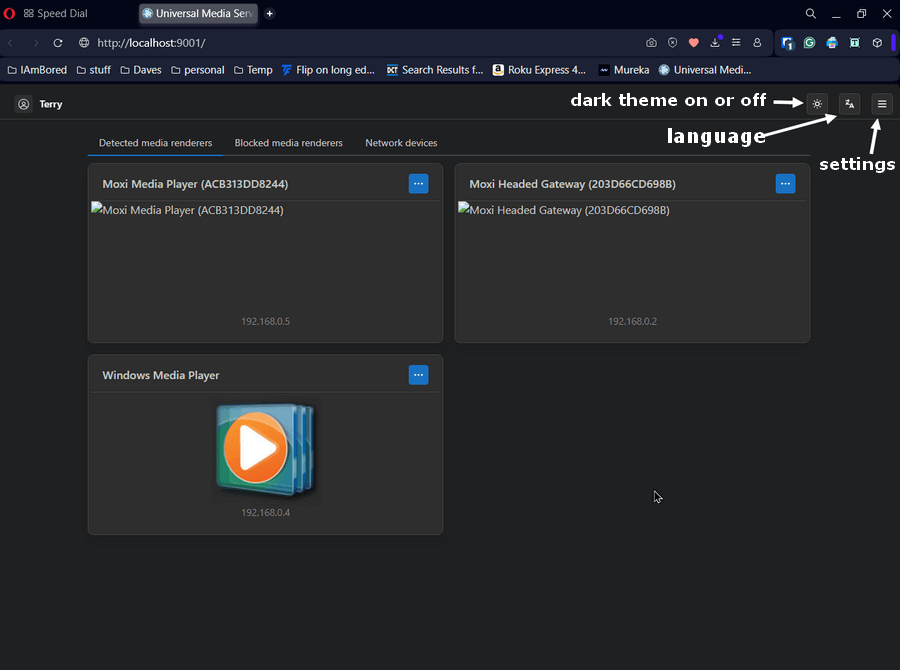Switch to the Speed Dial tab
Image resolution: width=900 pixels, height=670 pixels.
(56, 13)
